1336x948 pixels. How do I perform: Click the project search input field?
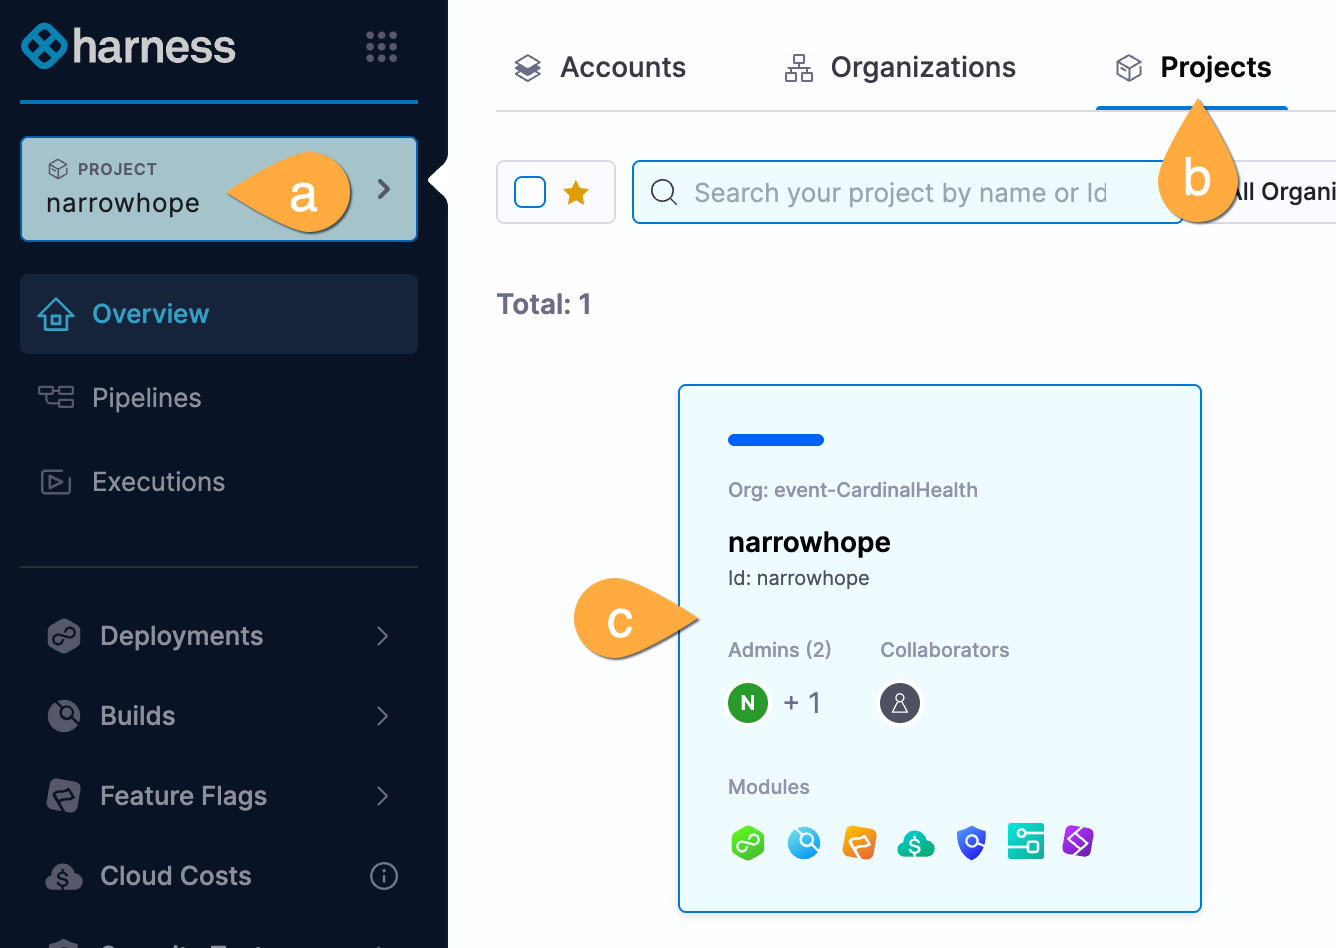pos(908,192)
